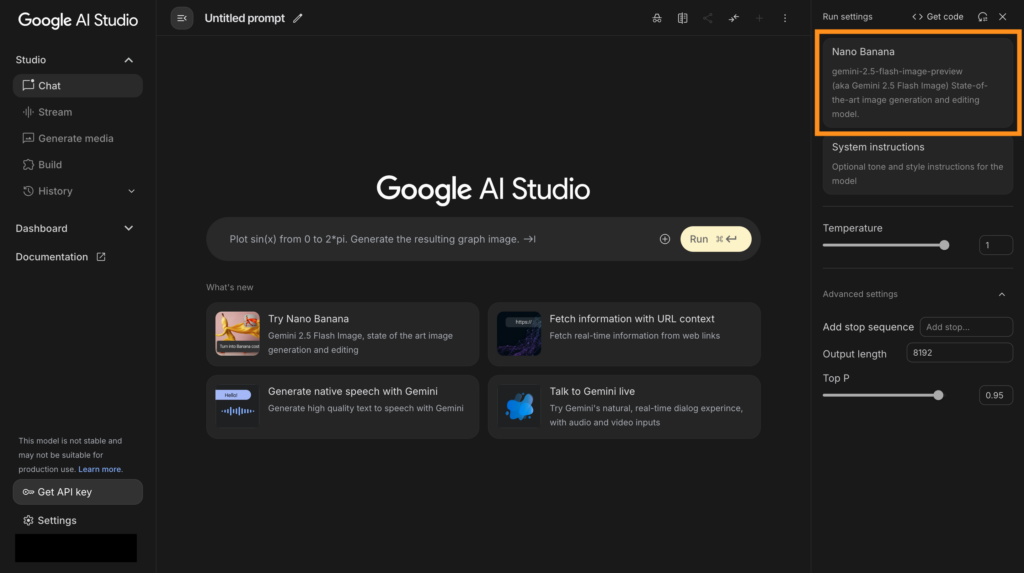Click Get API key button
The height and width of the screenshot is (573, 1024).
(78, 492)
